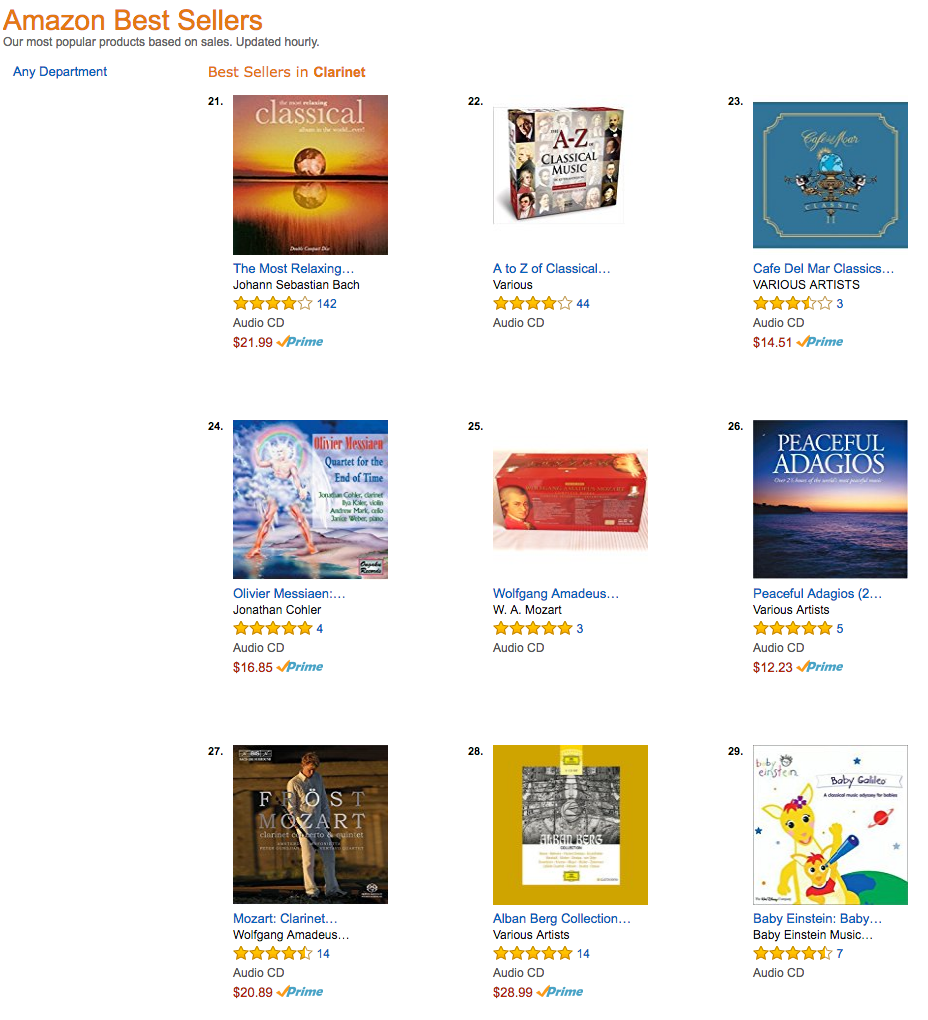
Task: Click Prime logo beside $28.99 Alban Berg
Action: click(560, 992)
